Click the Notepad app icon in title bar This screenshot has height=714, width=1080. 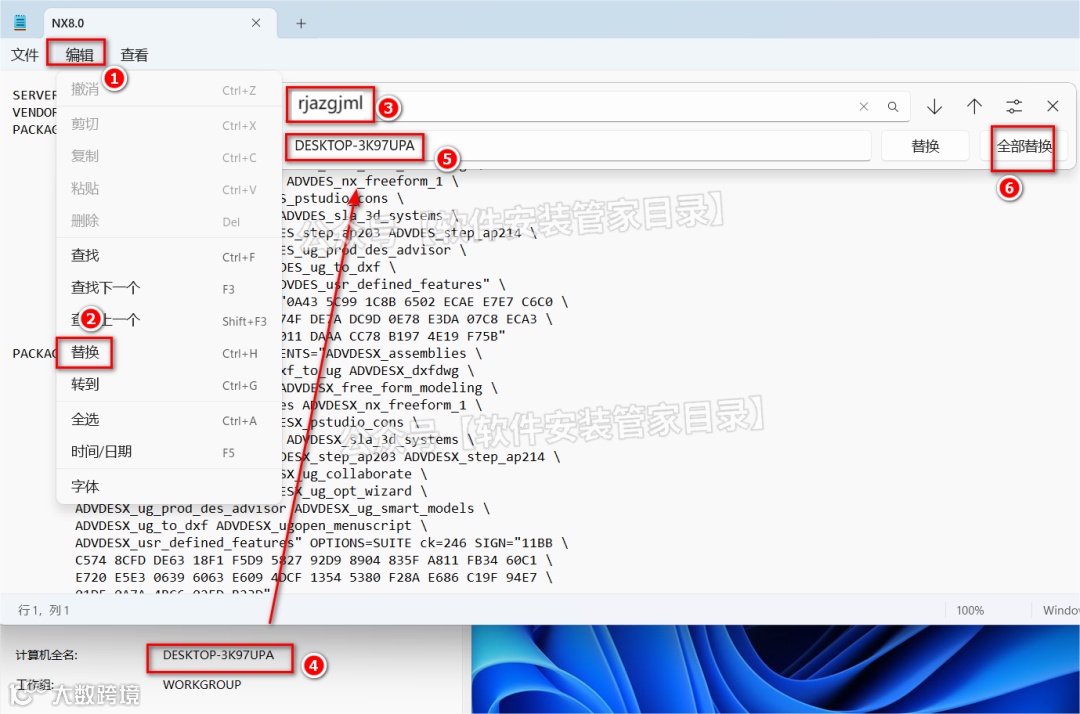pyautogui.click(x=20, y=23)
